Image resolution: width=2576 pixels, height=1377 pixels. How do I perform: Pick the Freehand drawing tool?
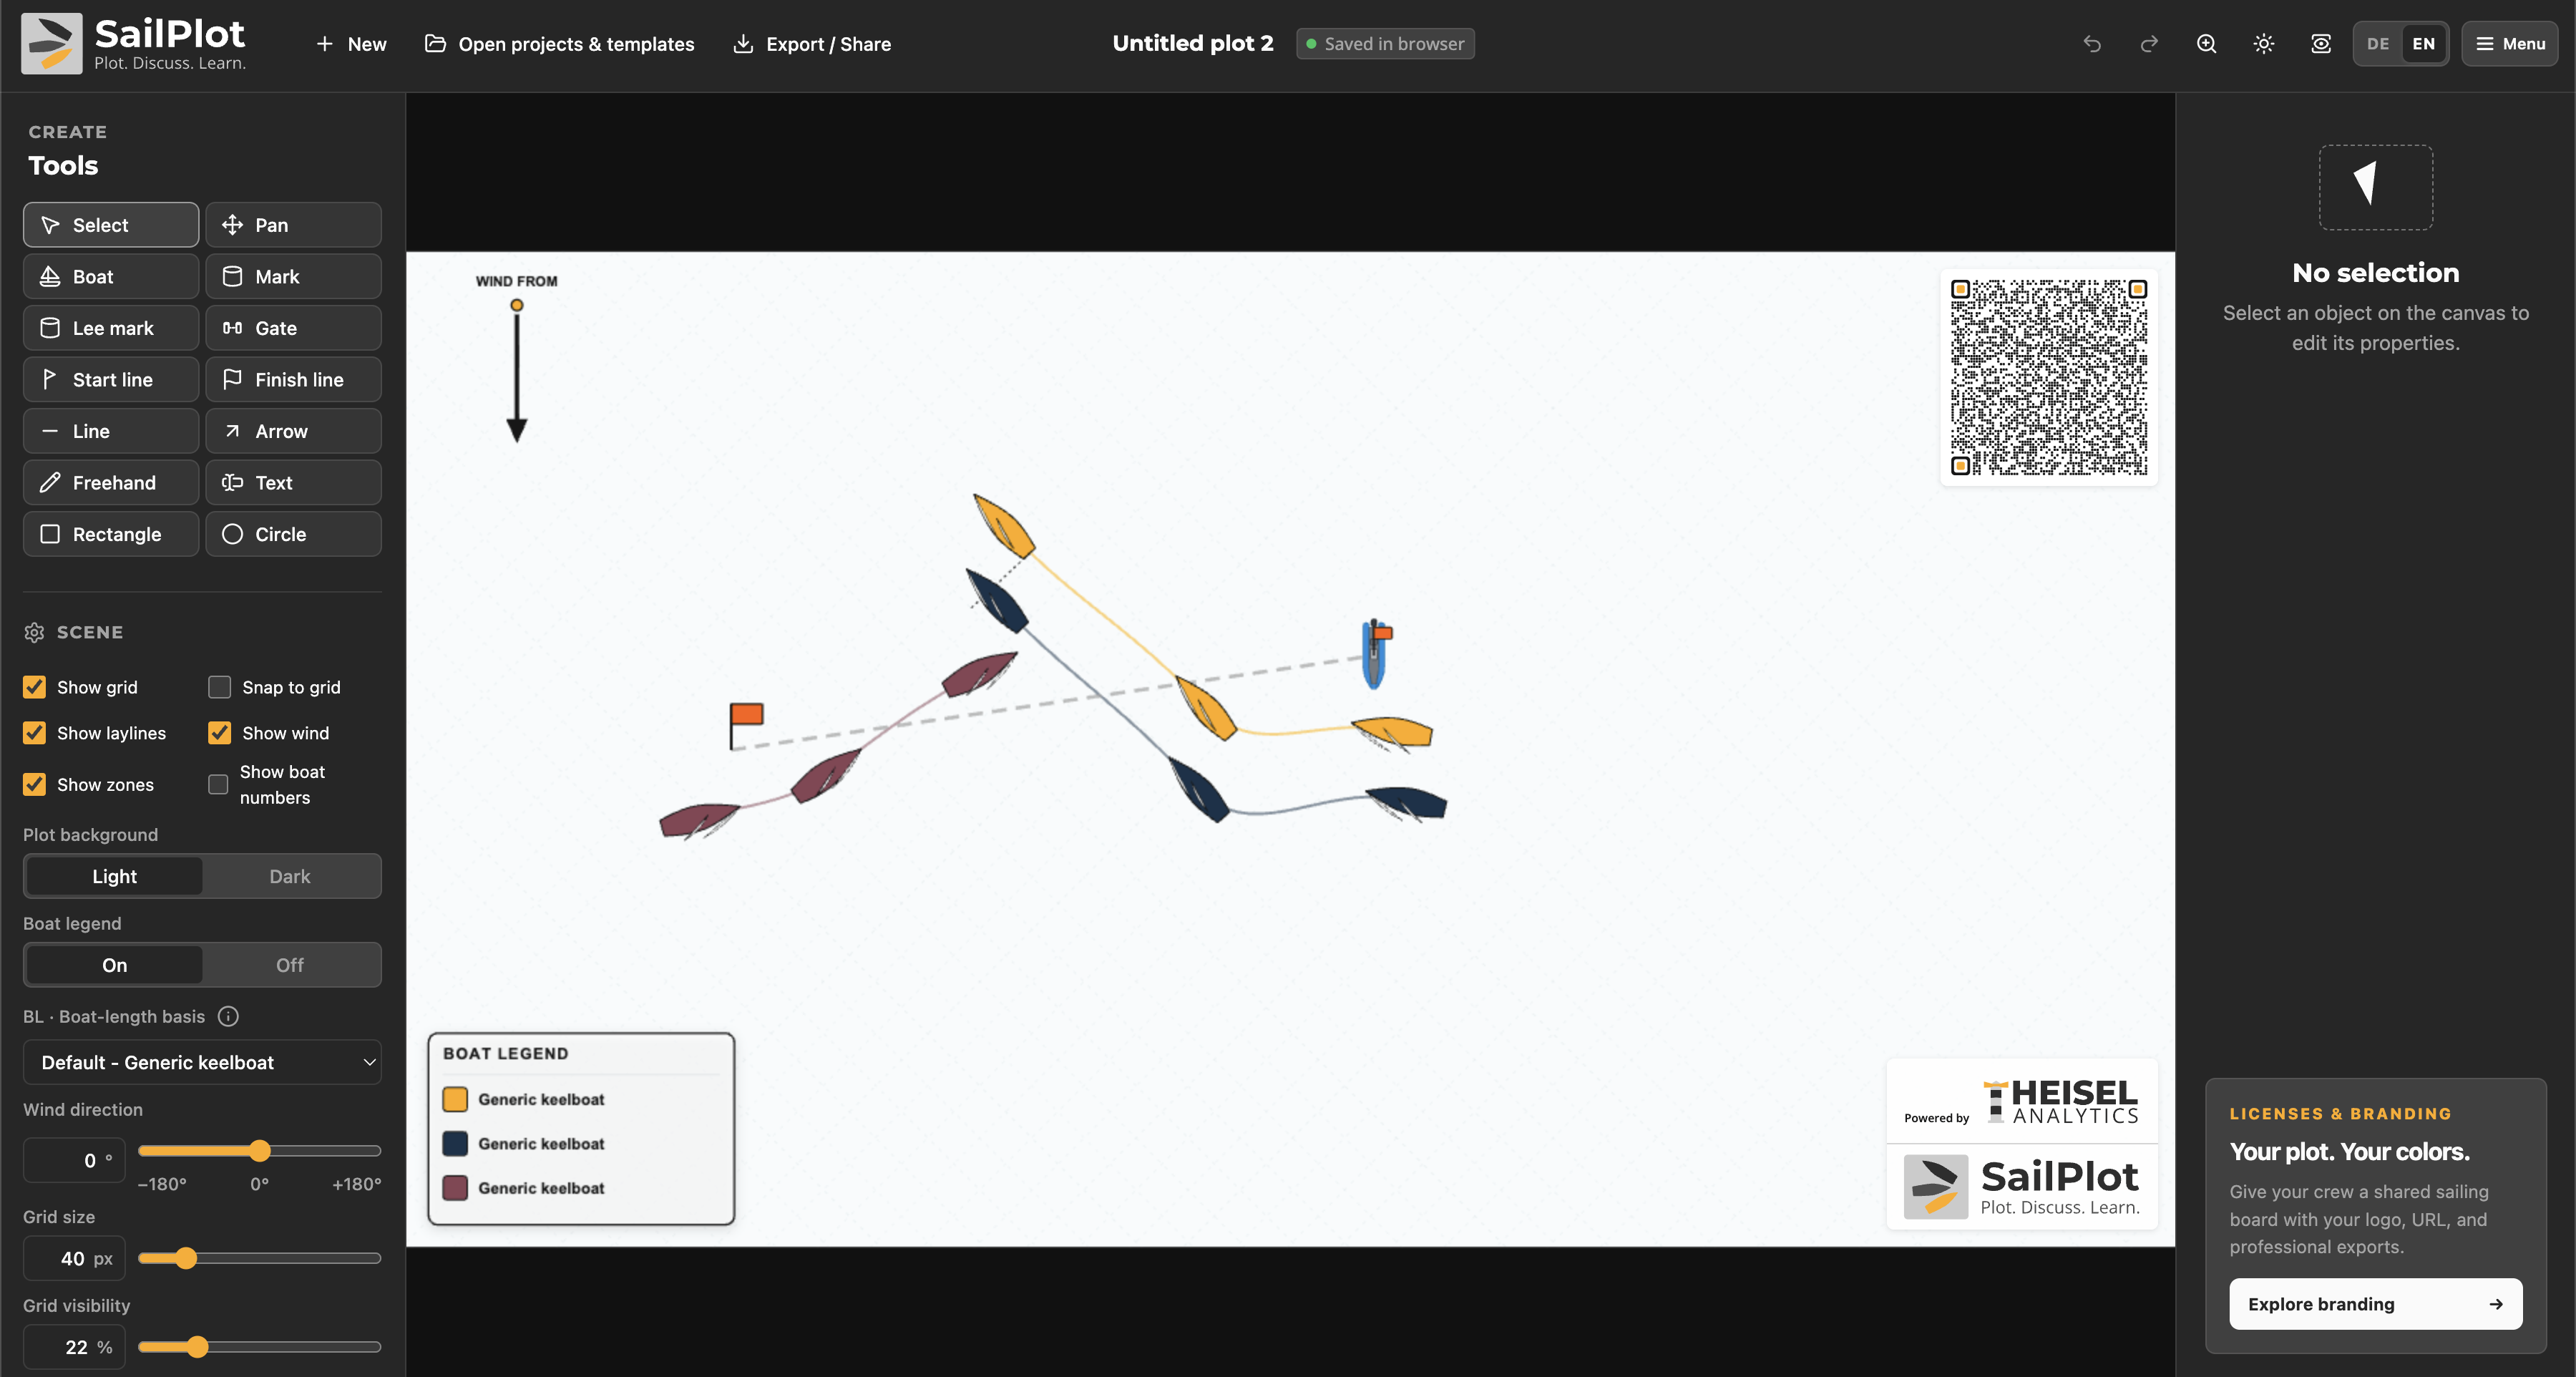[x=111, y=482]
